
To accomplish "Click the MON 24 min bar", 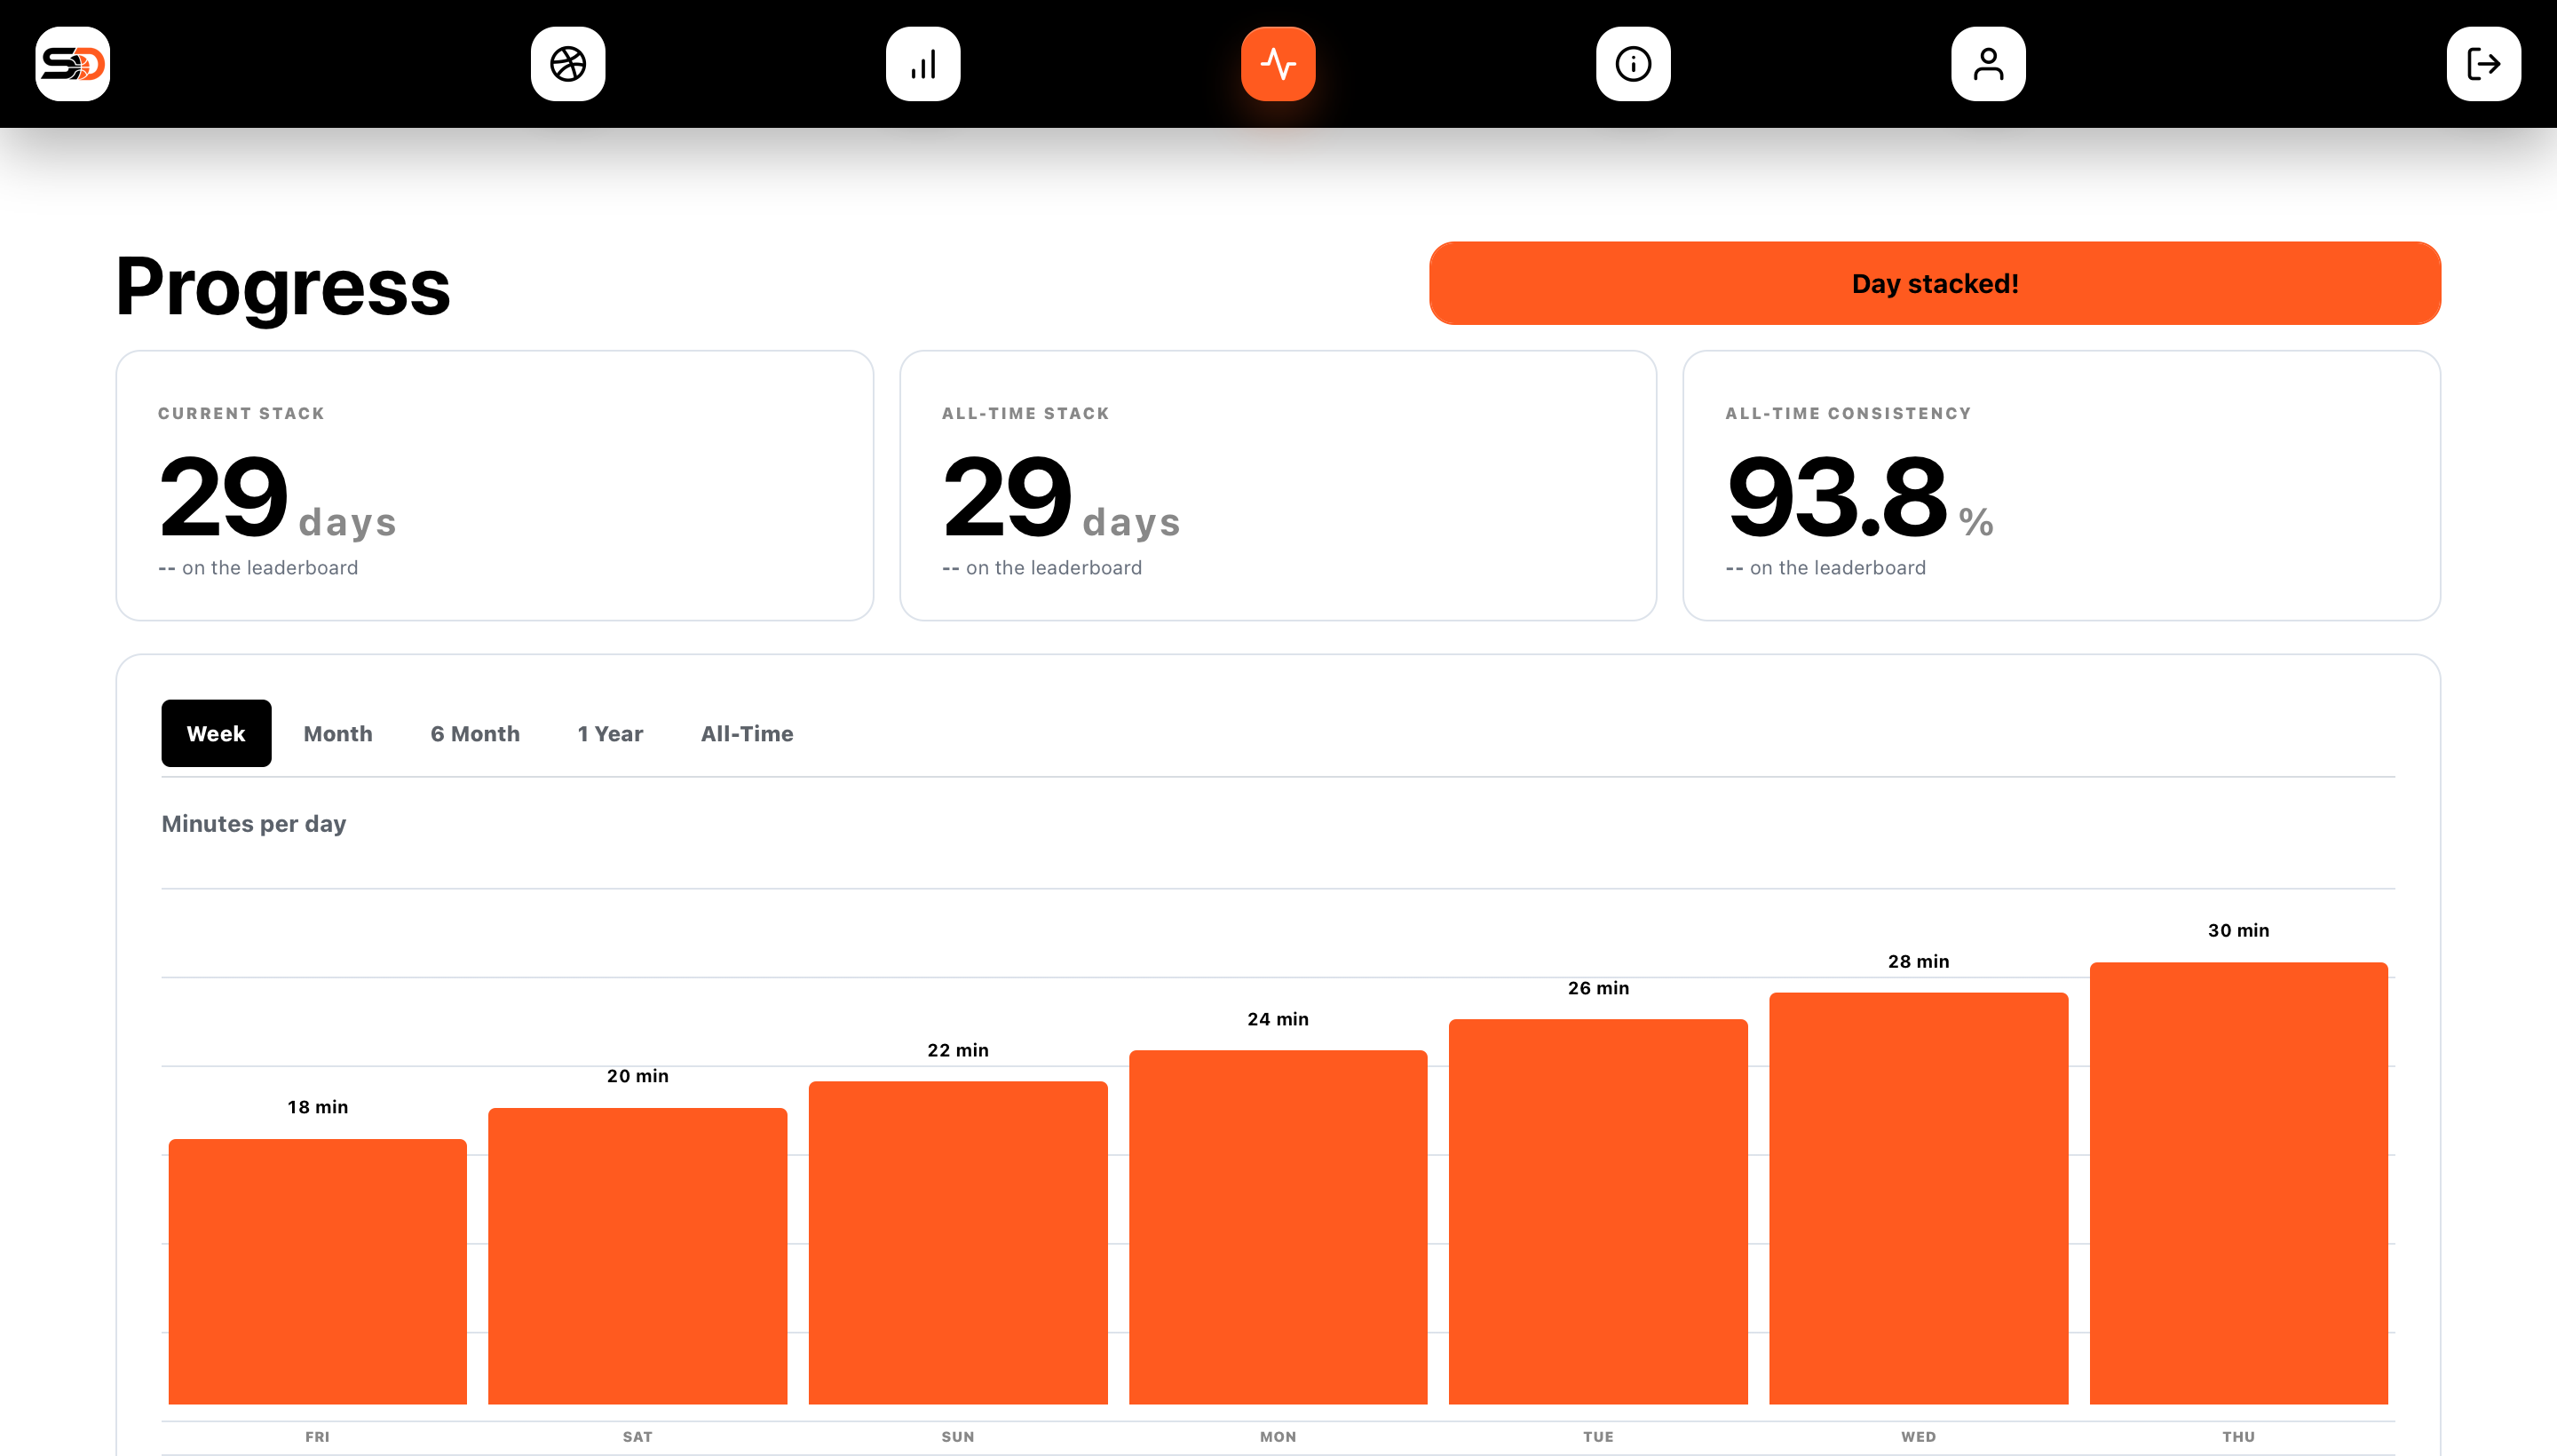I will pos(1278,1227).
